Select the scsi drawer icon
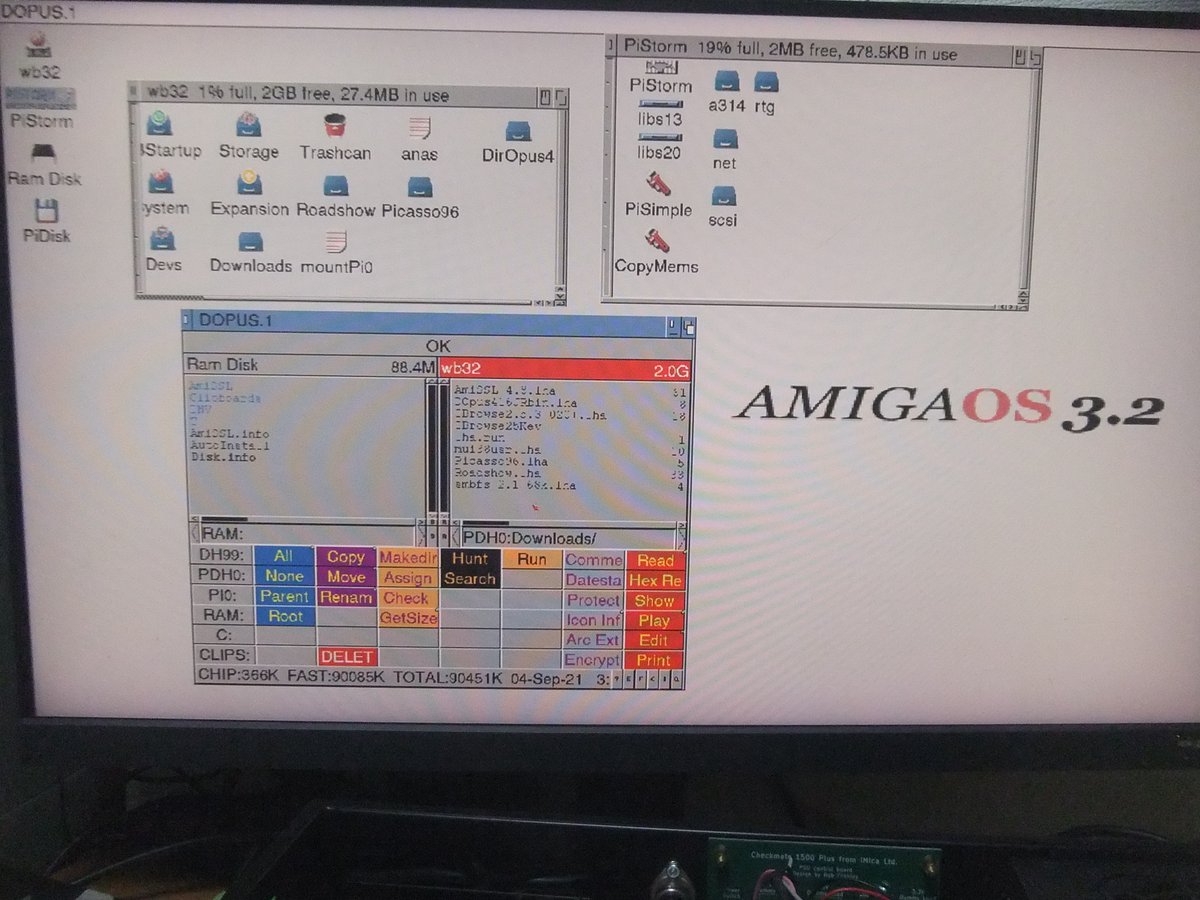The width and height of the screenshot is (1200, 900). (724, 195)
